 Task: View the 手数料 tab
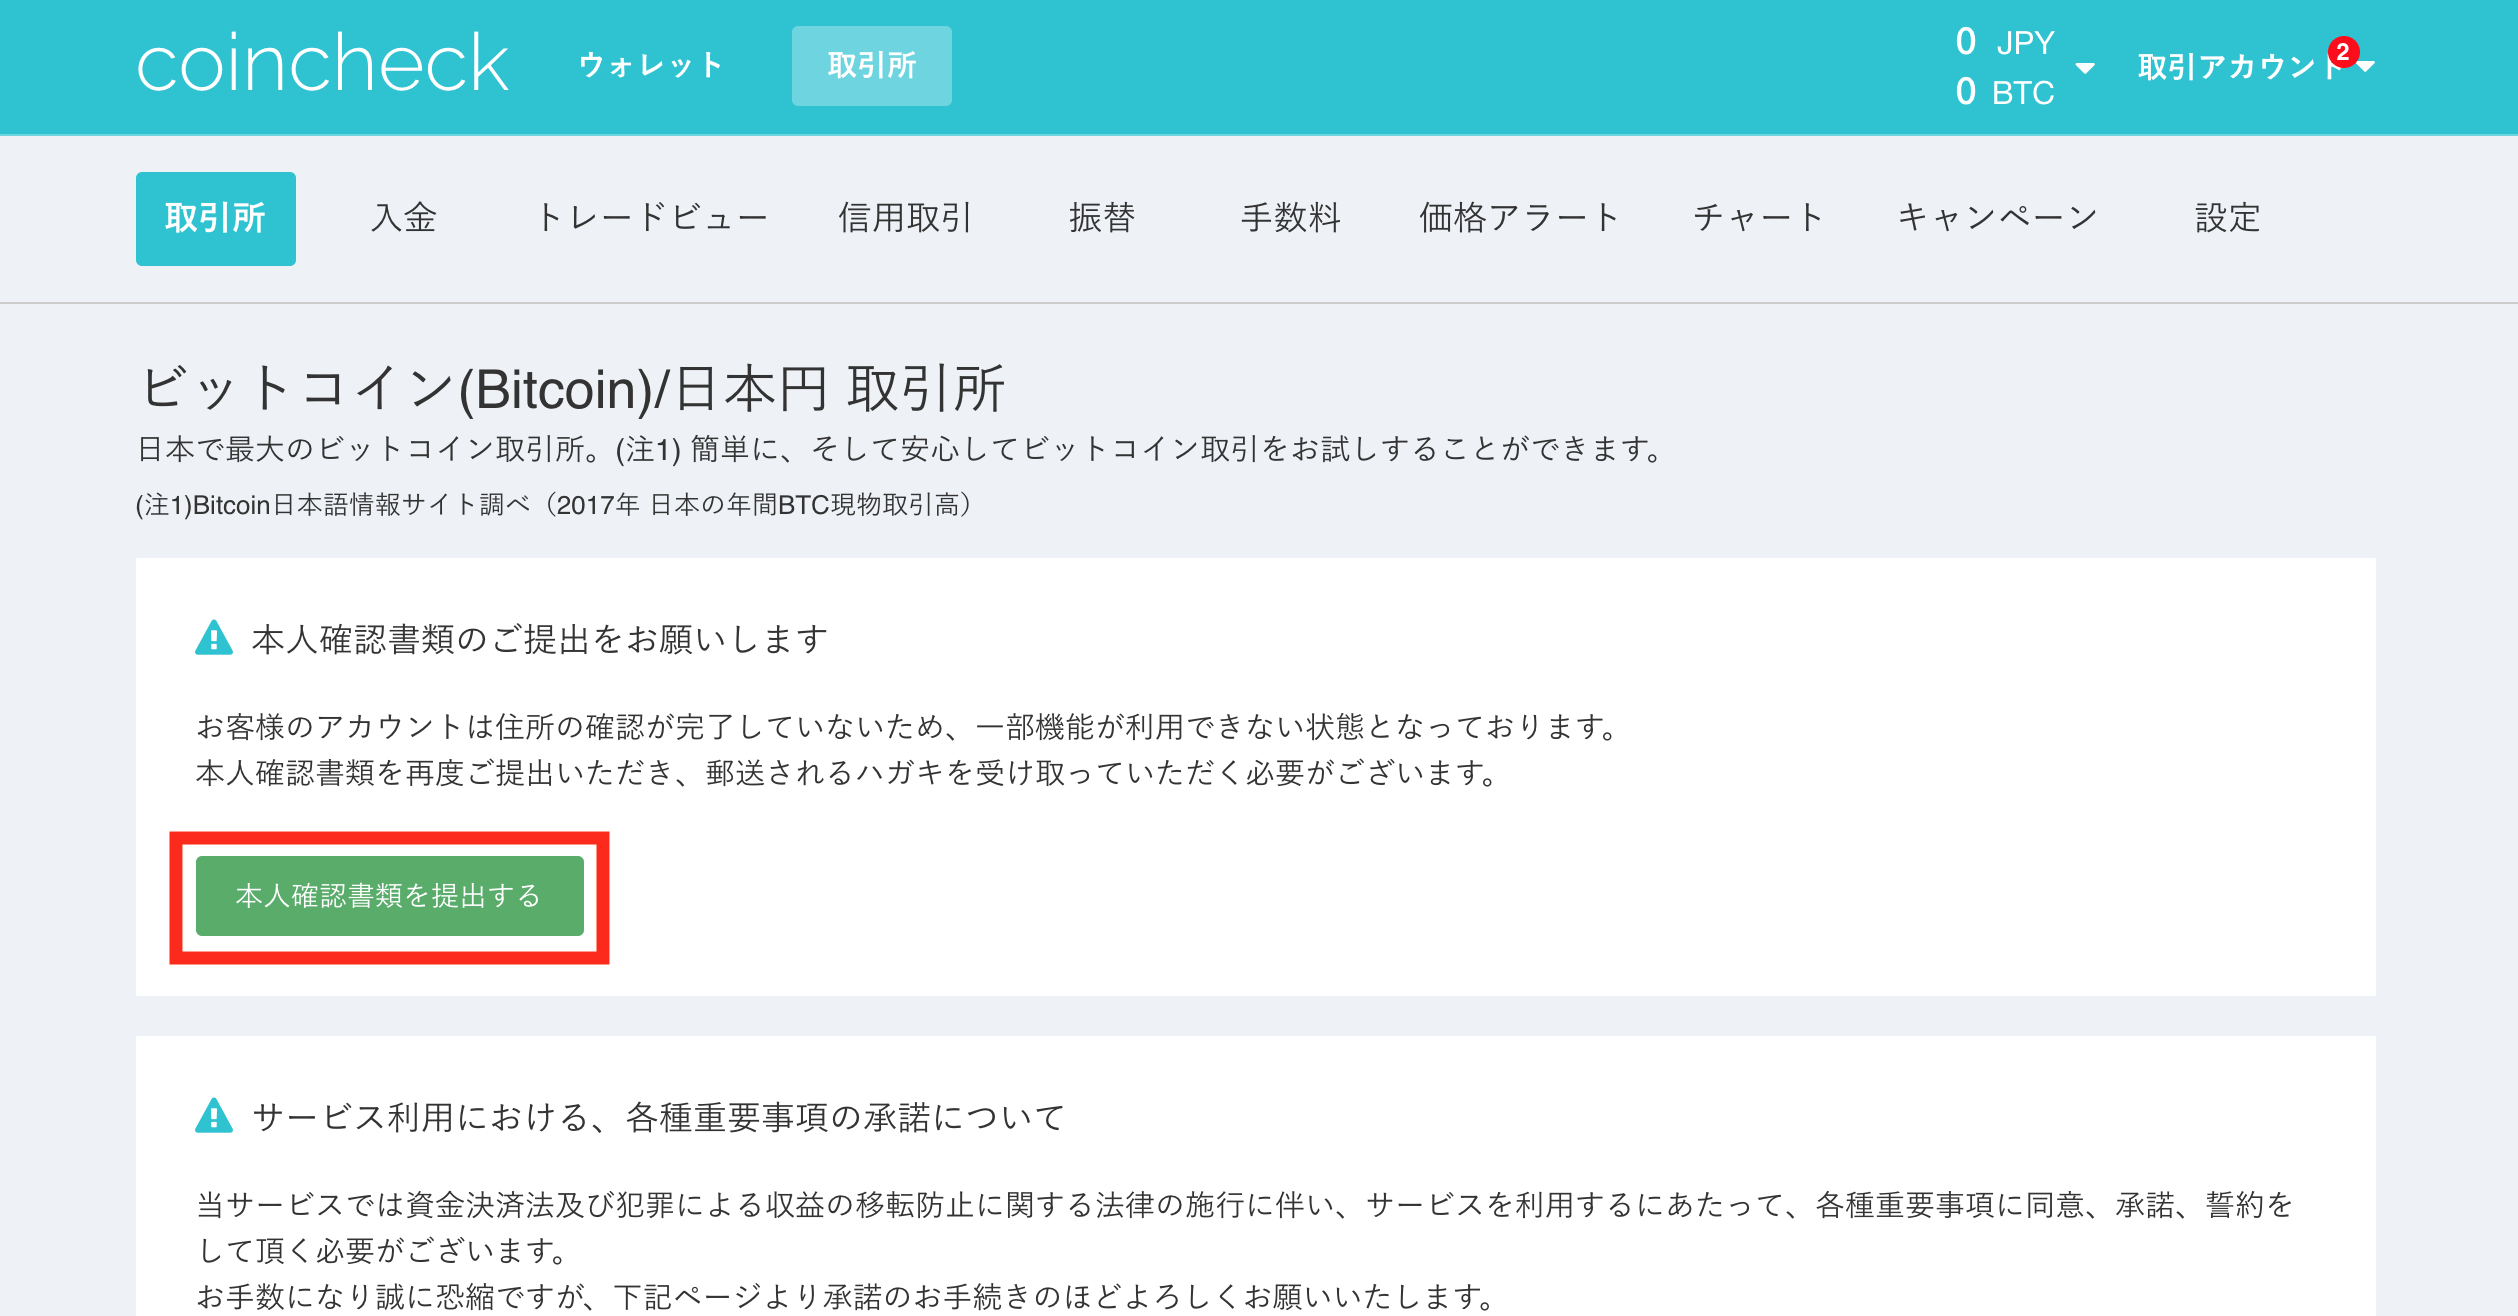point(1291,217)
